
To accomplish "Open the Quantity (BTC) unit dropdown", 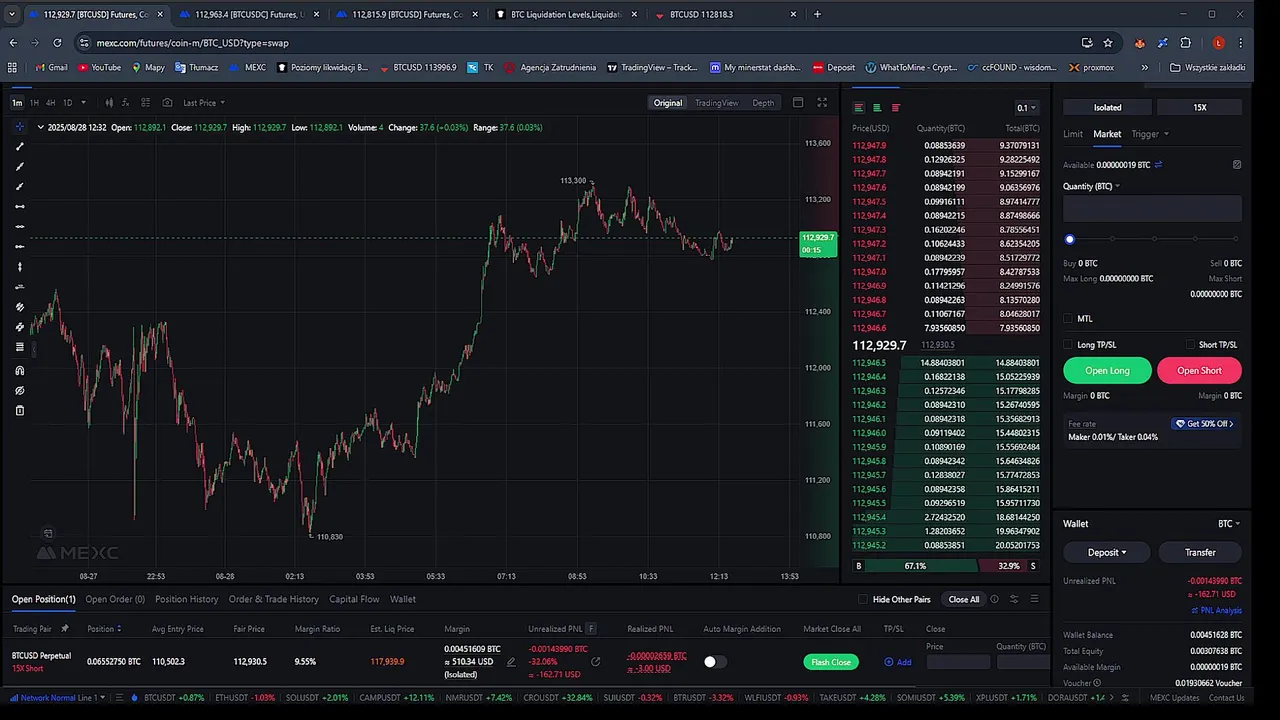I will (1091, 186).
